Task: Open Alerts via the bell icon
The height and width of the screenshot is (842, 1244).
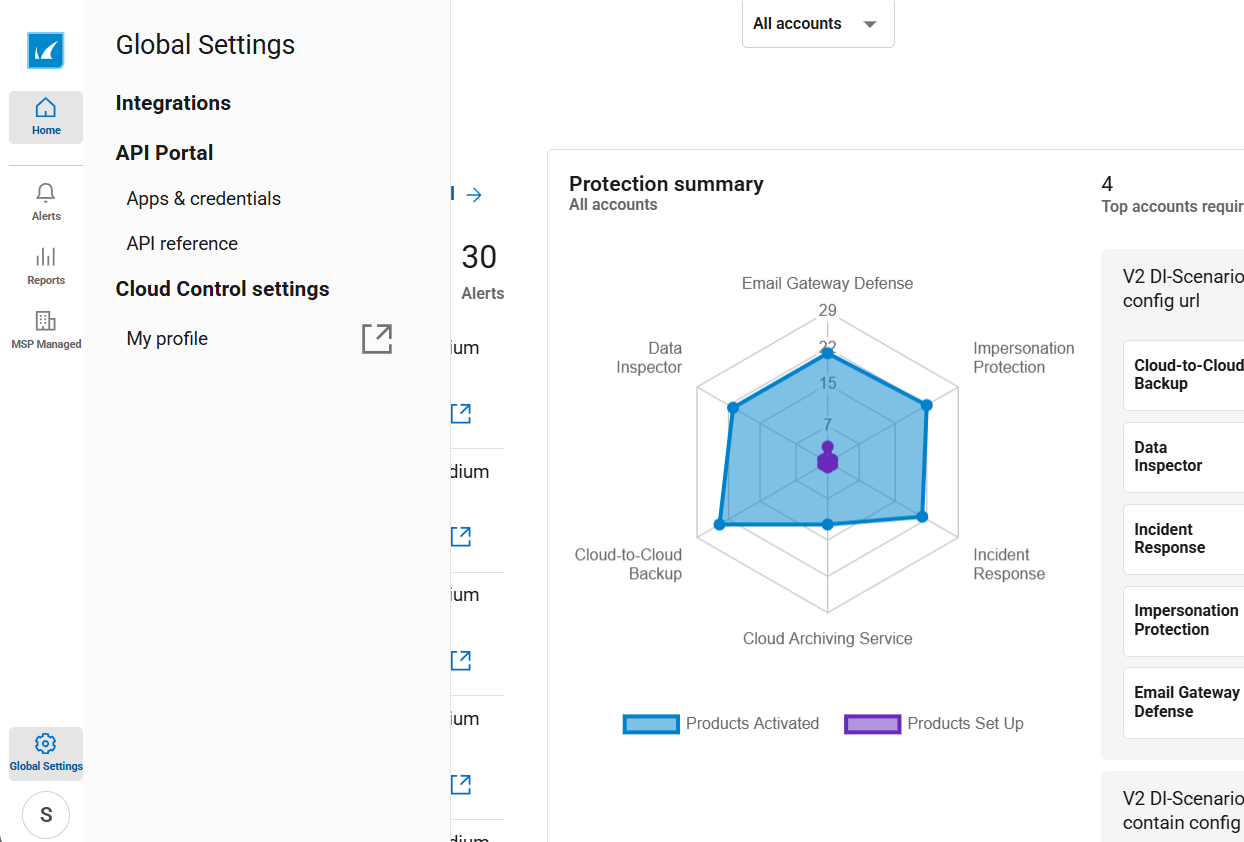Action: pyautogui.click(x=46, y=201)
